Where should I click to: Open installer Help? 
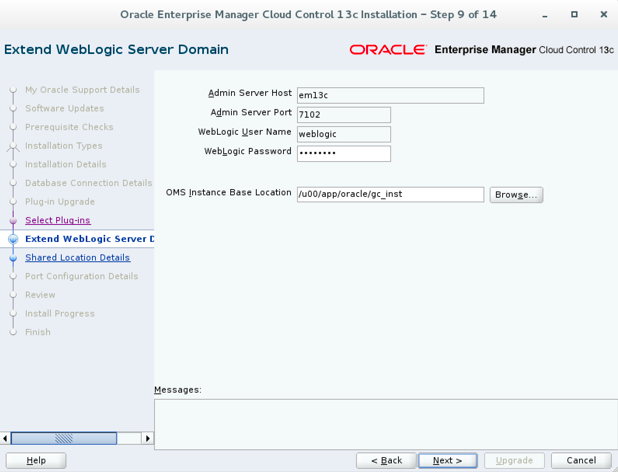click(x=36, y=460)
